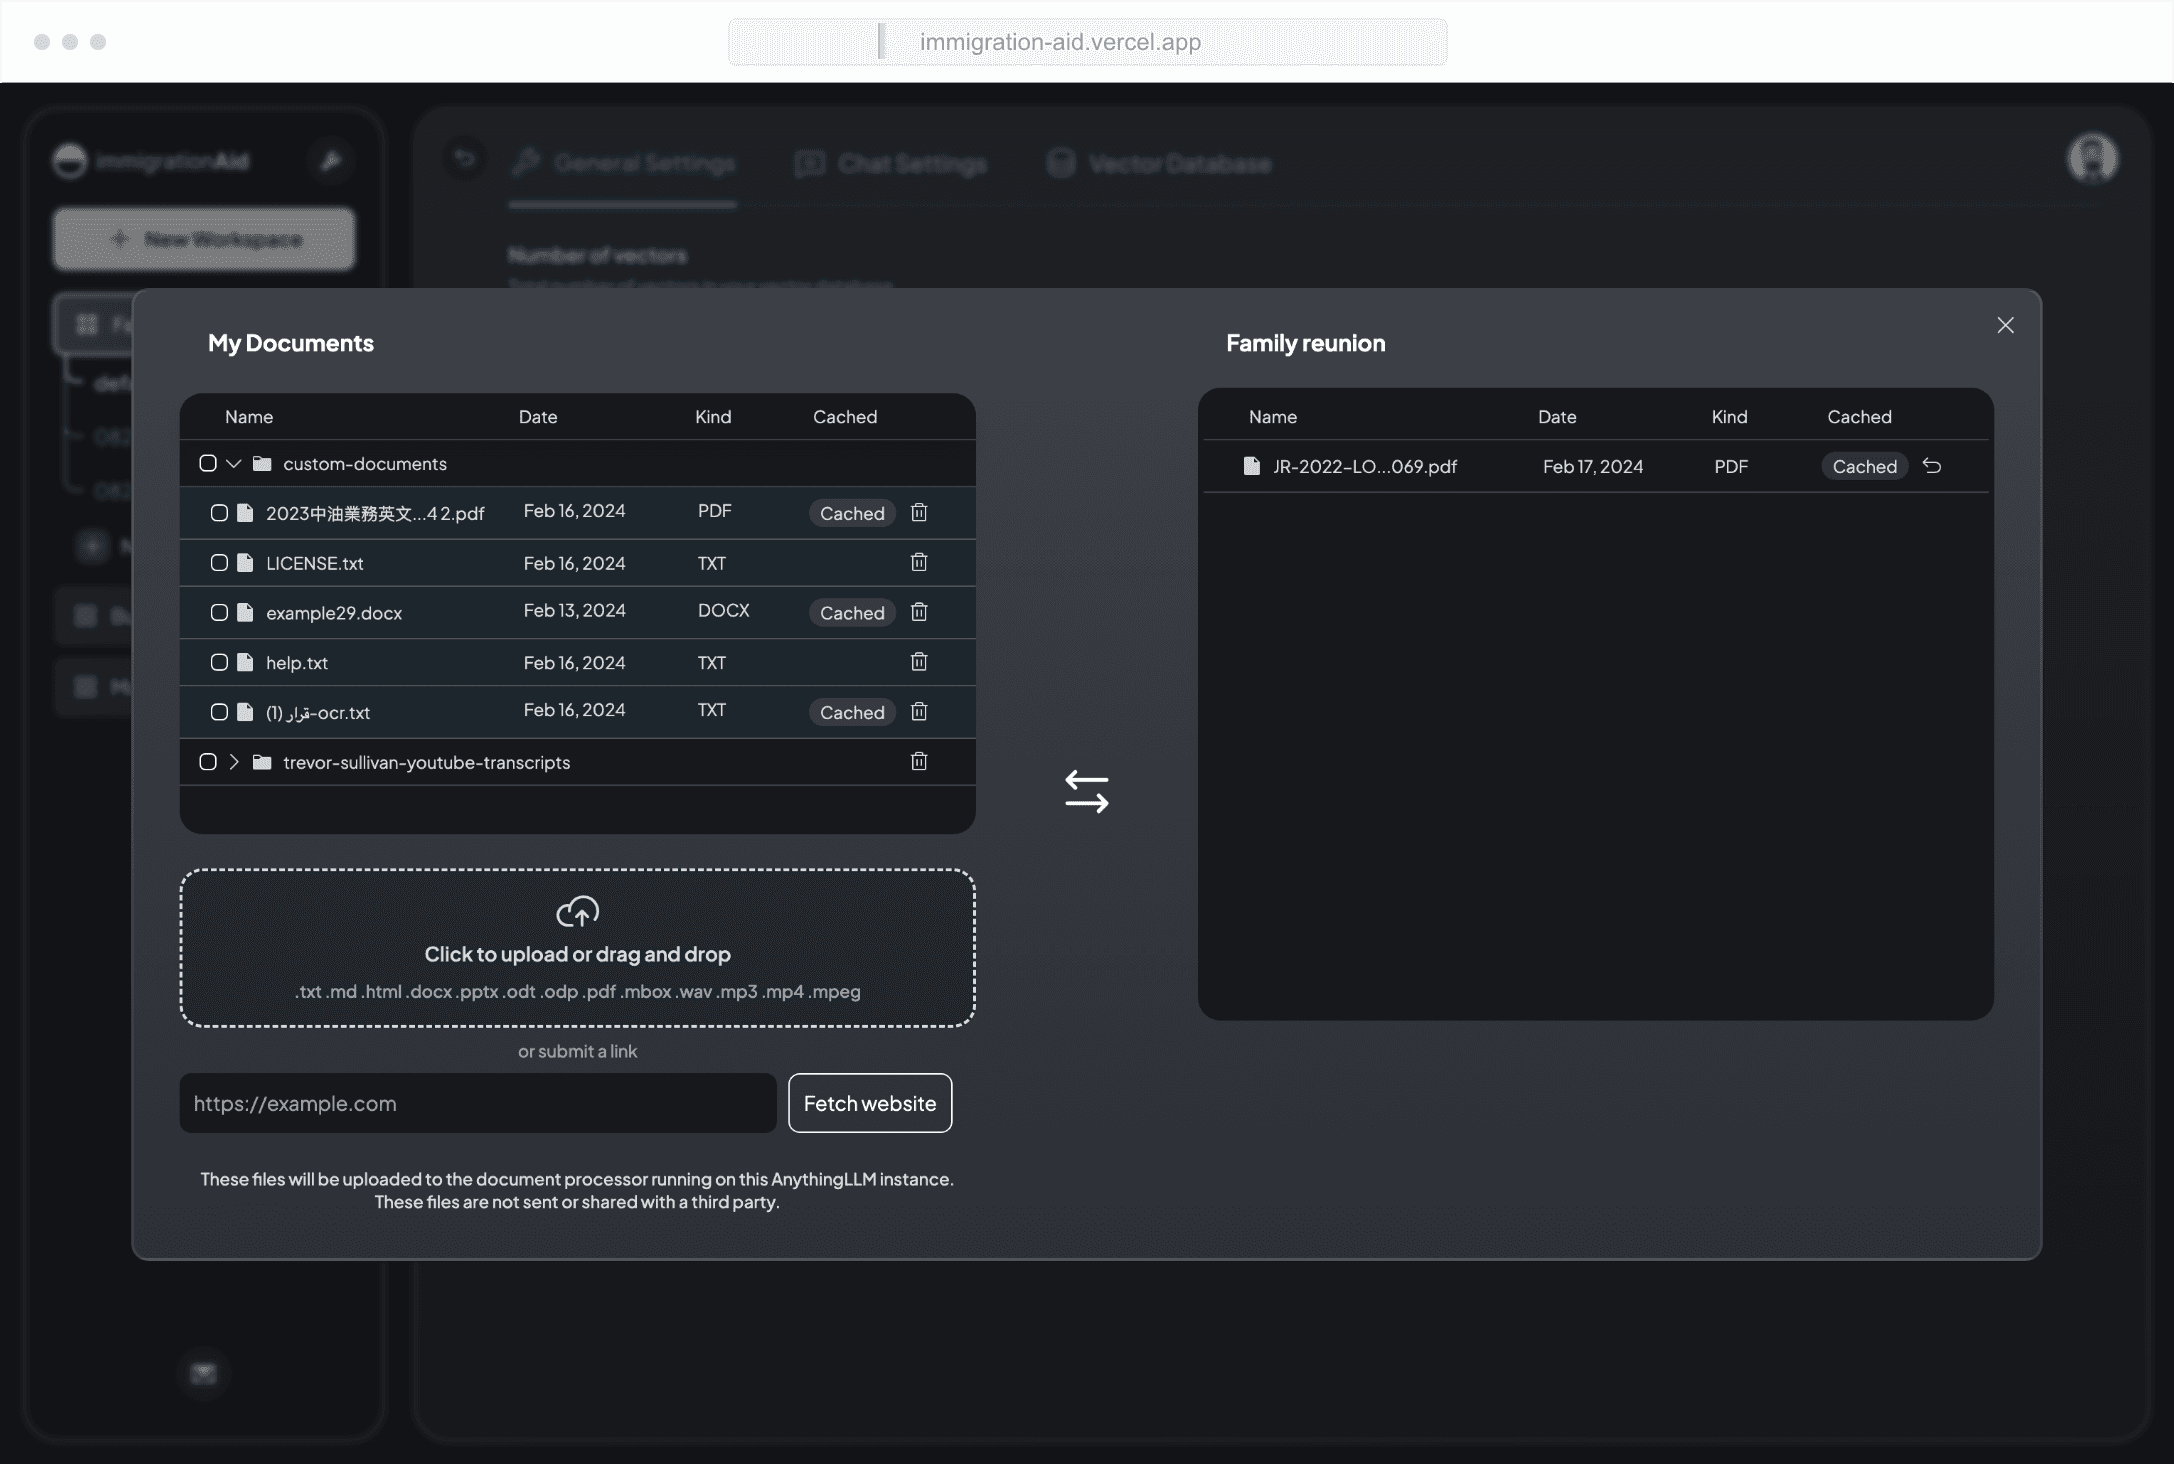
Task: Close the documents modal with X
Action: pyautogui.click(x=2005, y=326)
